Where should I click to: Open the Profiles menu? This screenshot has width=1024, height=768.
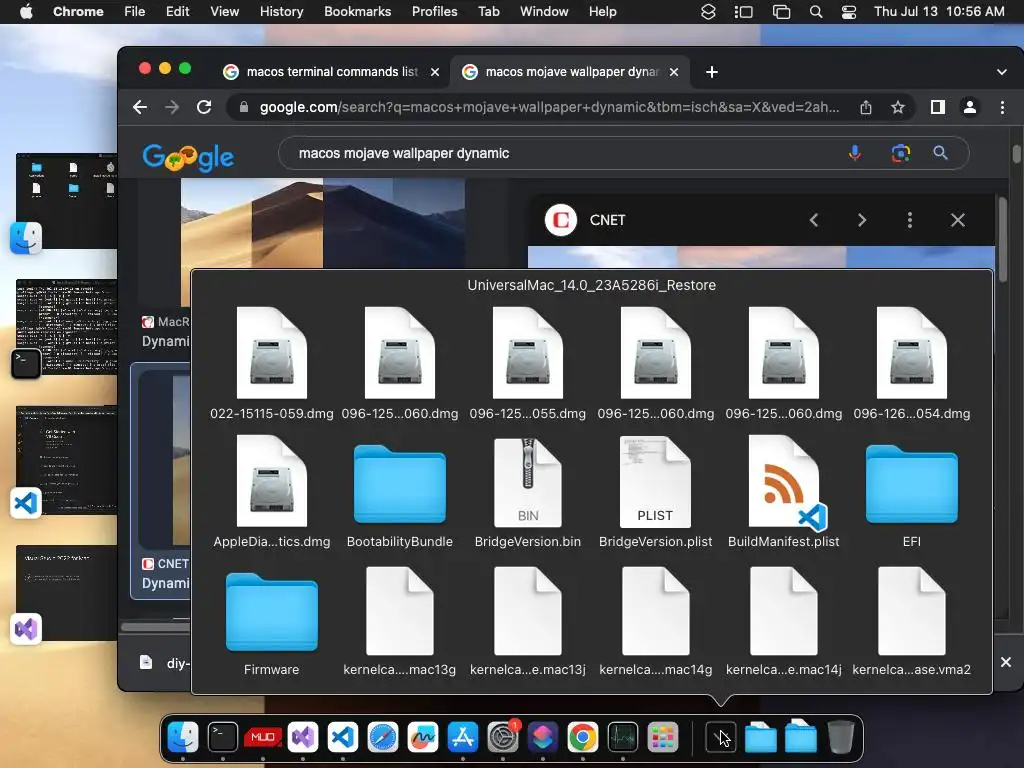click(x=434, y=12)
